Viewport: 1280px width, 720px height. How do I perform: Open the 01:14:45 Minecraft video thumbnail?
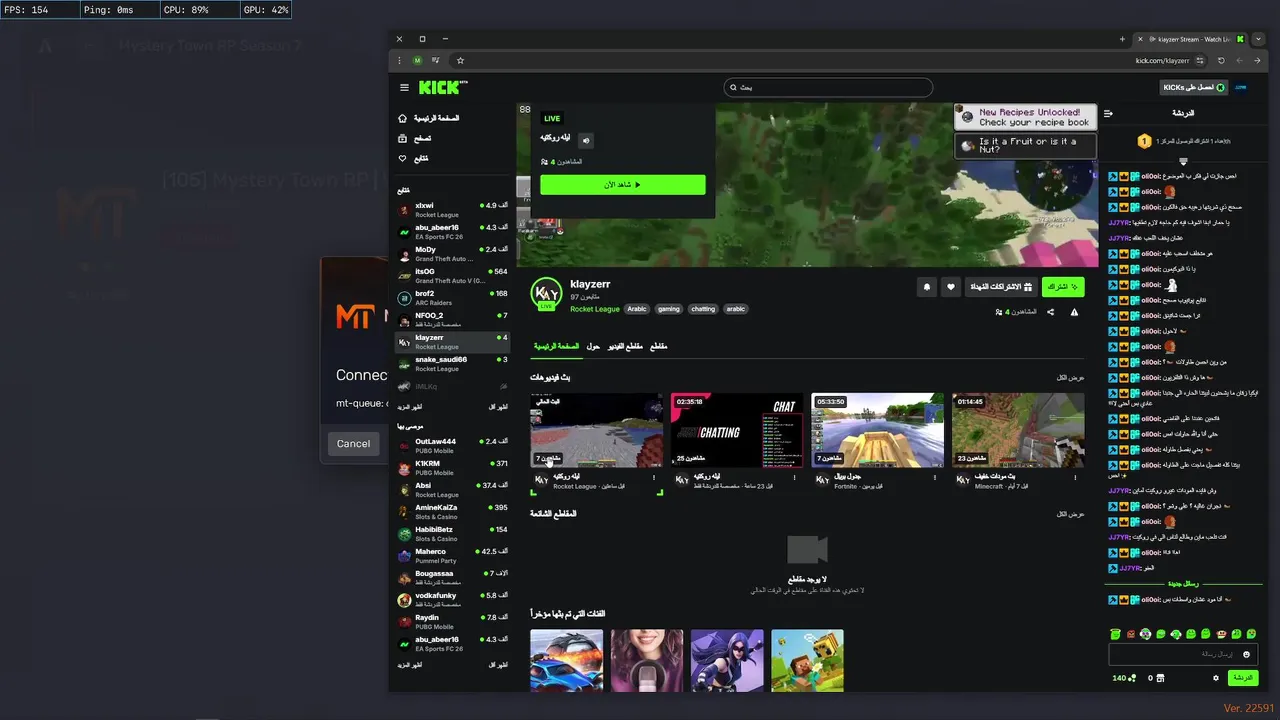pyautogui.click(x=1018, y=430)
